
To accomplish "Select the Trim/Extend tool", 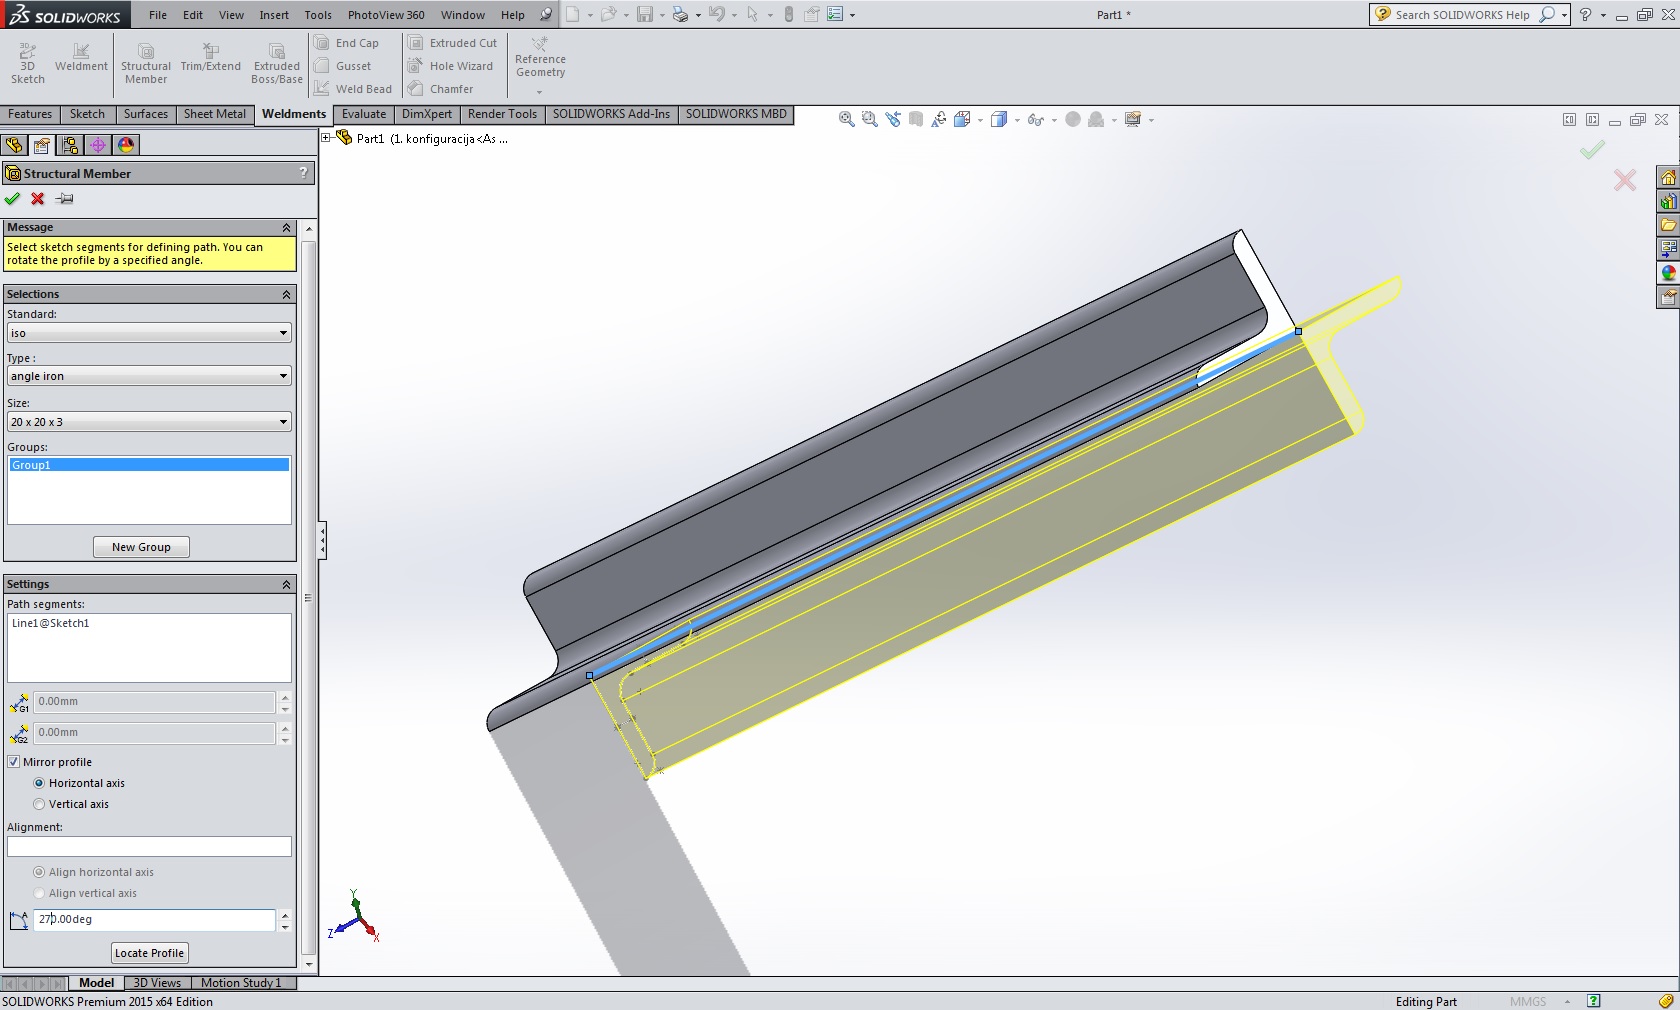I will tap(210, 57).
